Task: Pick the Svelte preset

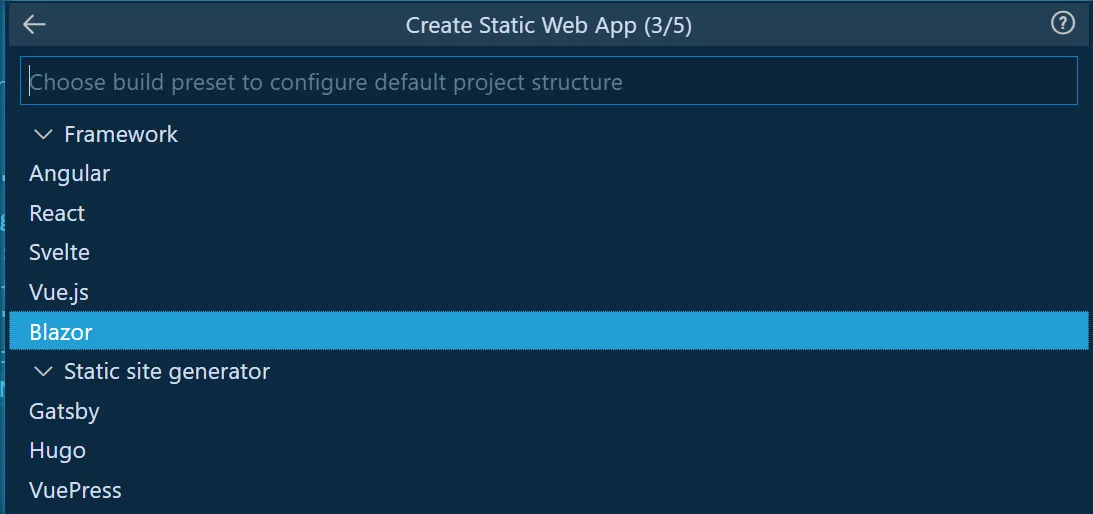Action: (59, 252)
